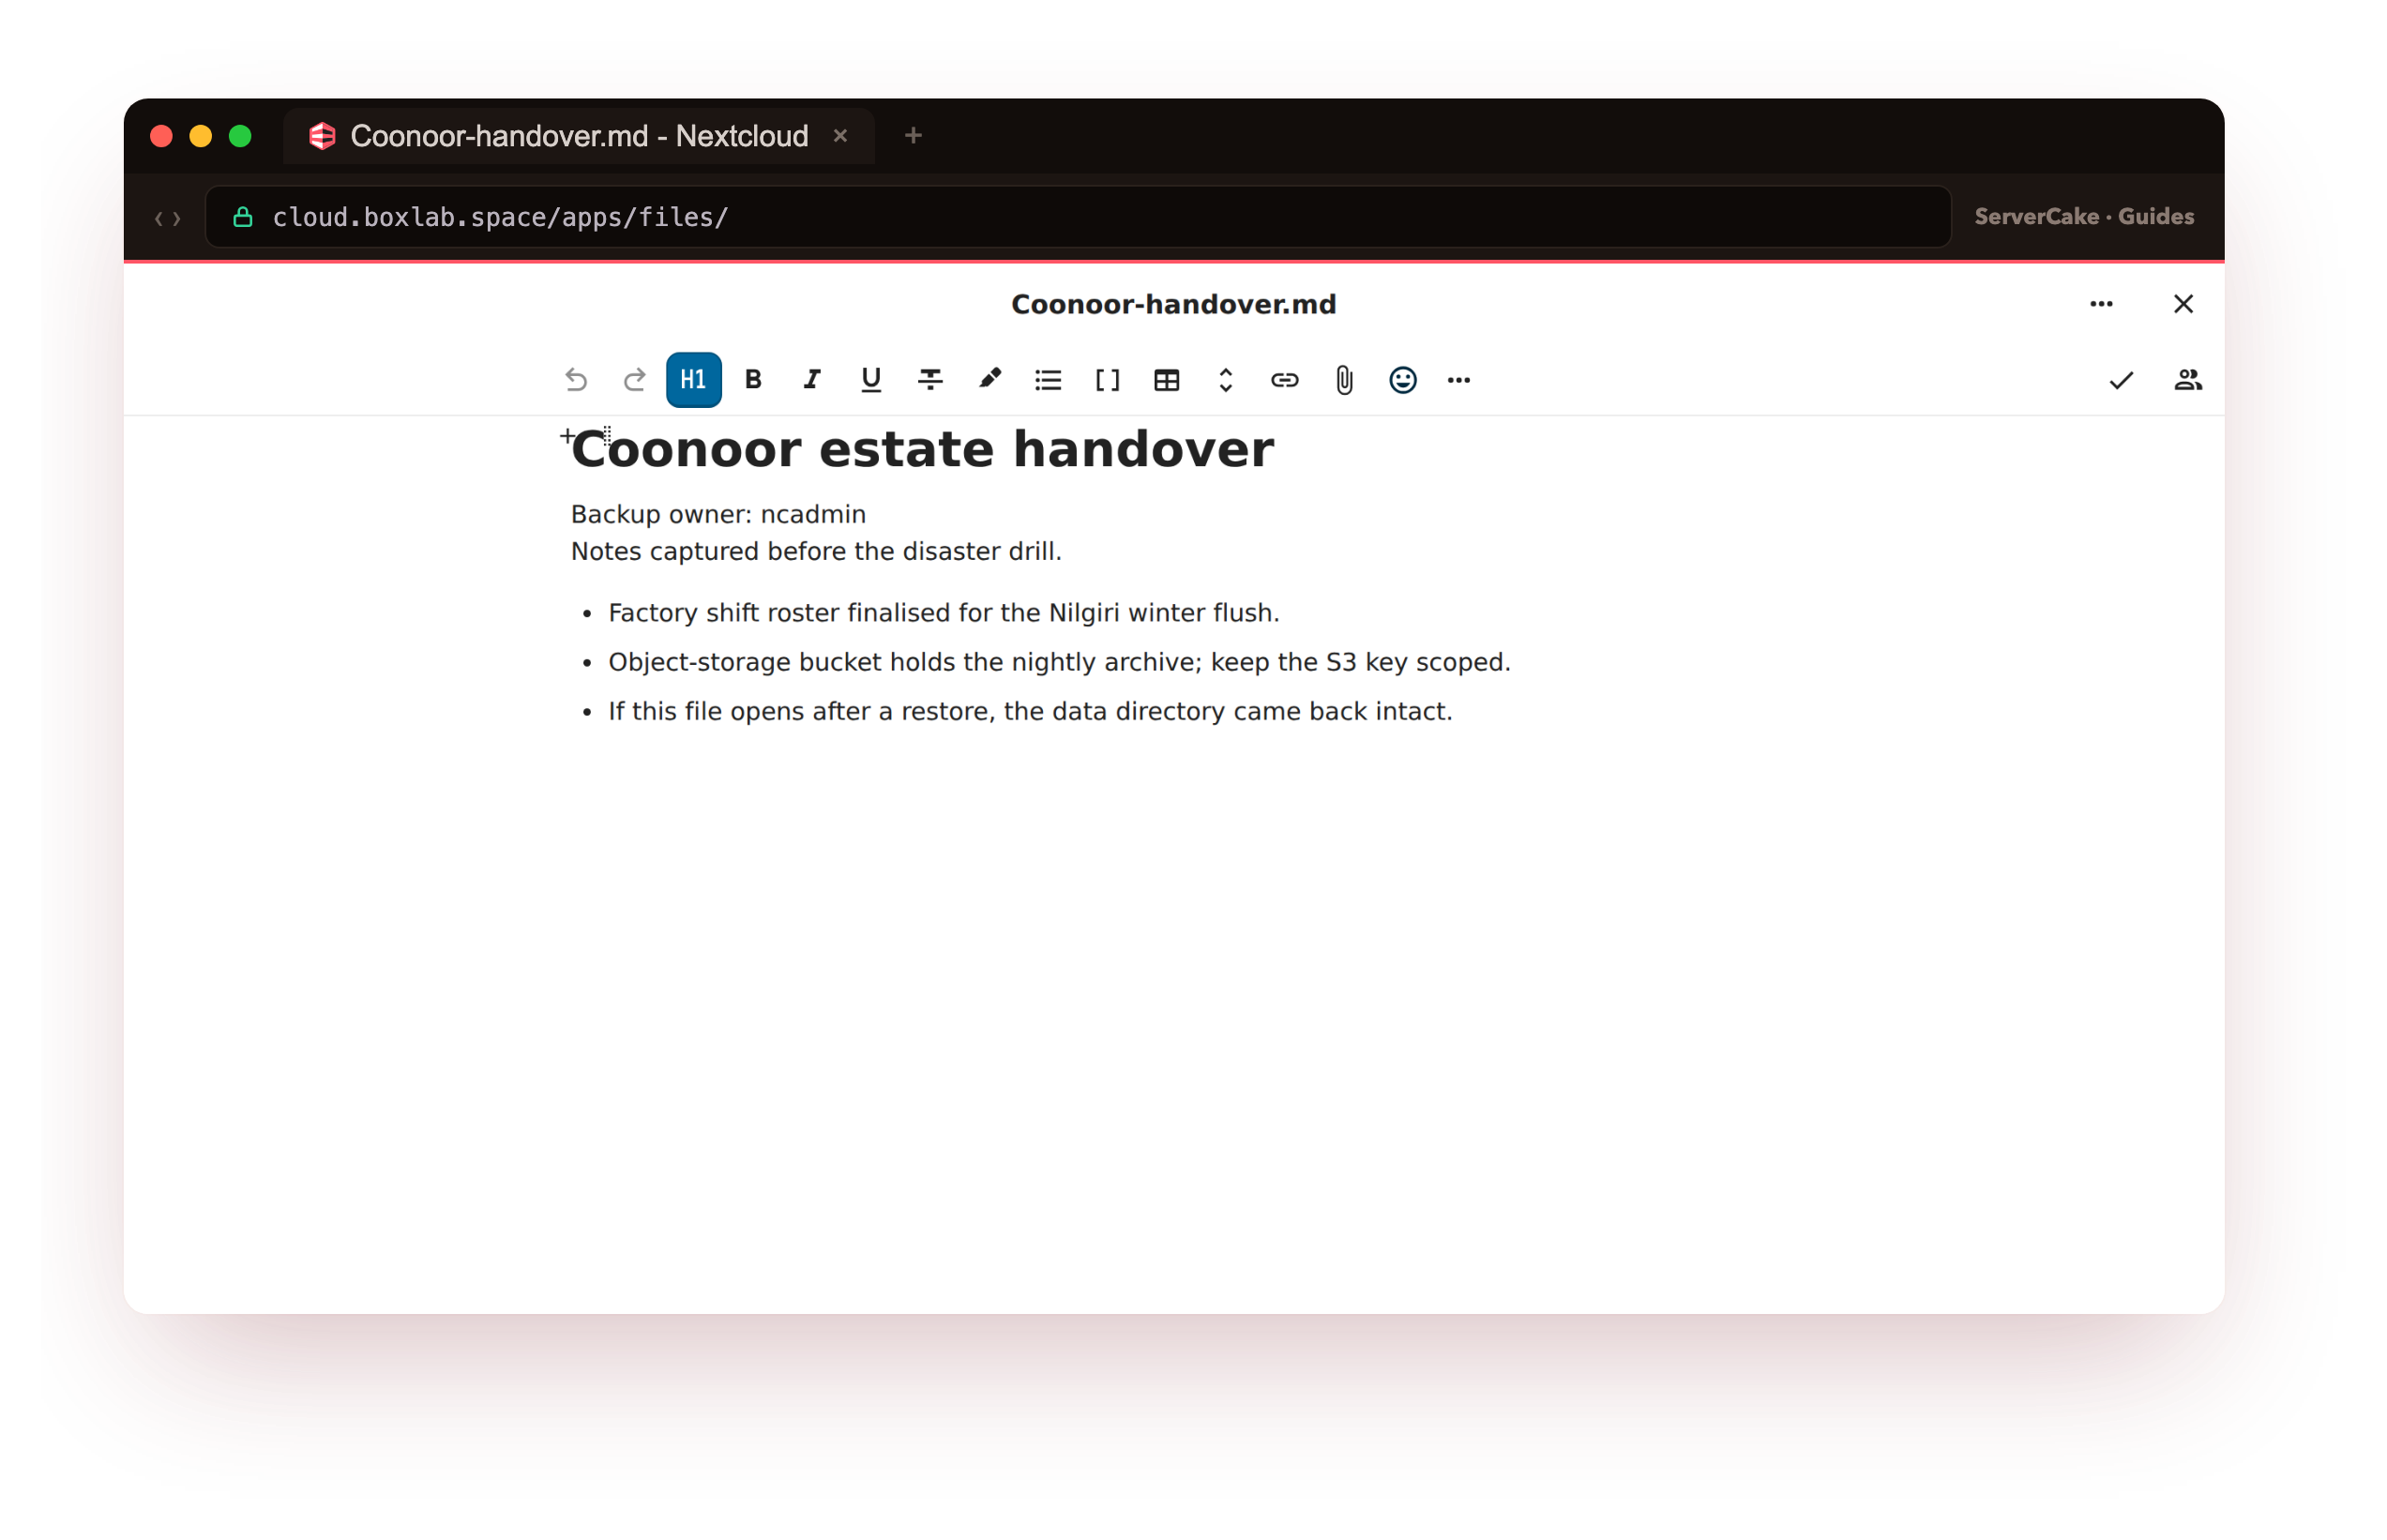The height and width of the screenshot is (1540, 2387).
Task: Open the file actions ellipsis menu
Action: click(x=2101, y=304)
